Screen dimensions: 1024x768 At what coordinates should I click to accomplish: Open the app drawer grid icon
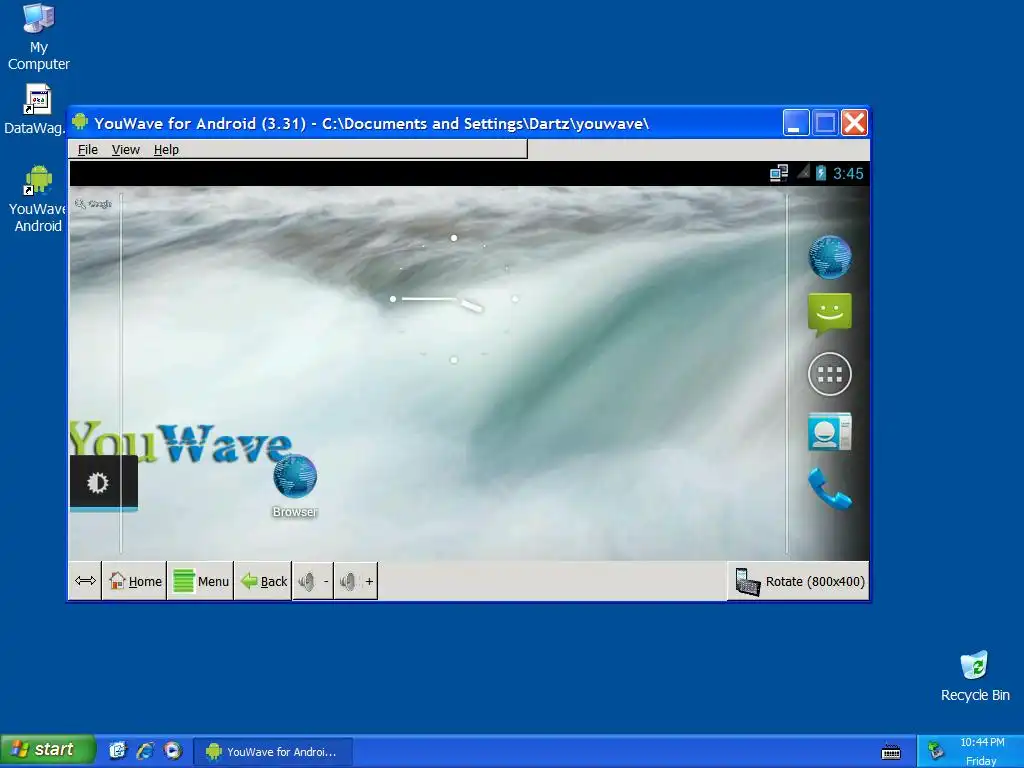(x=829, y=374)
